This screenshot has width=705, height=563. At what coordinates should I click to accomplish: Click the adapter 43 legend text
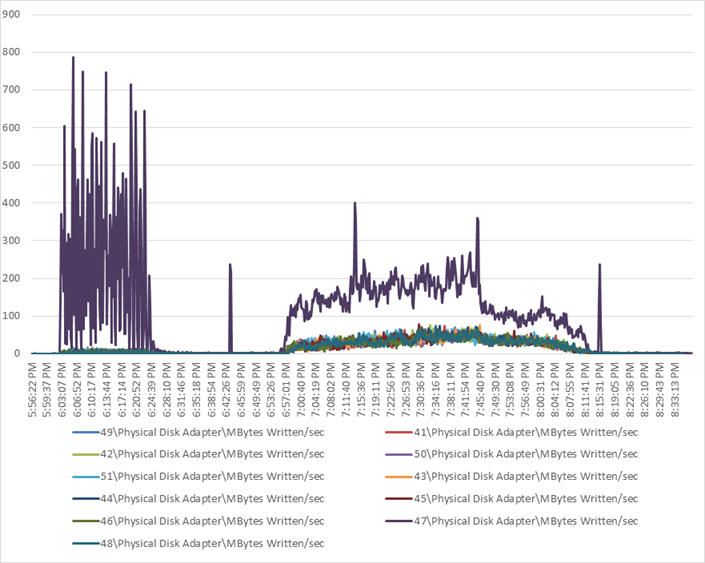pyautogui.click(x=526, y=476)
